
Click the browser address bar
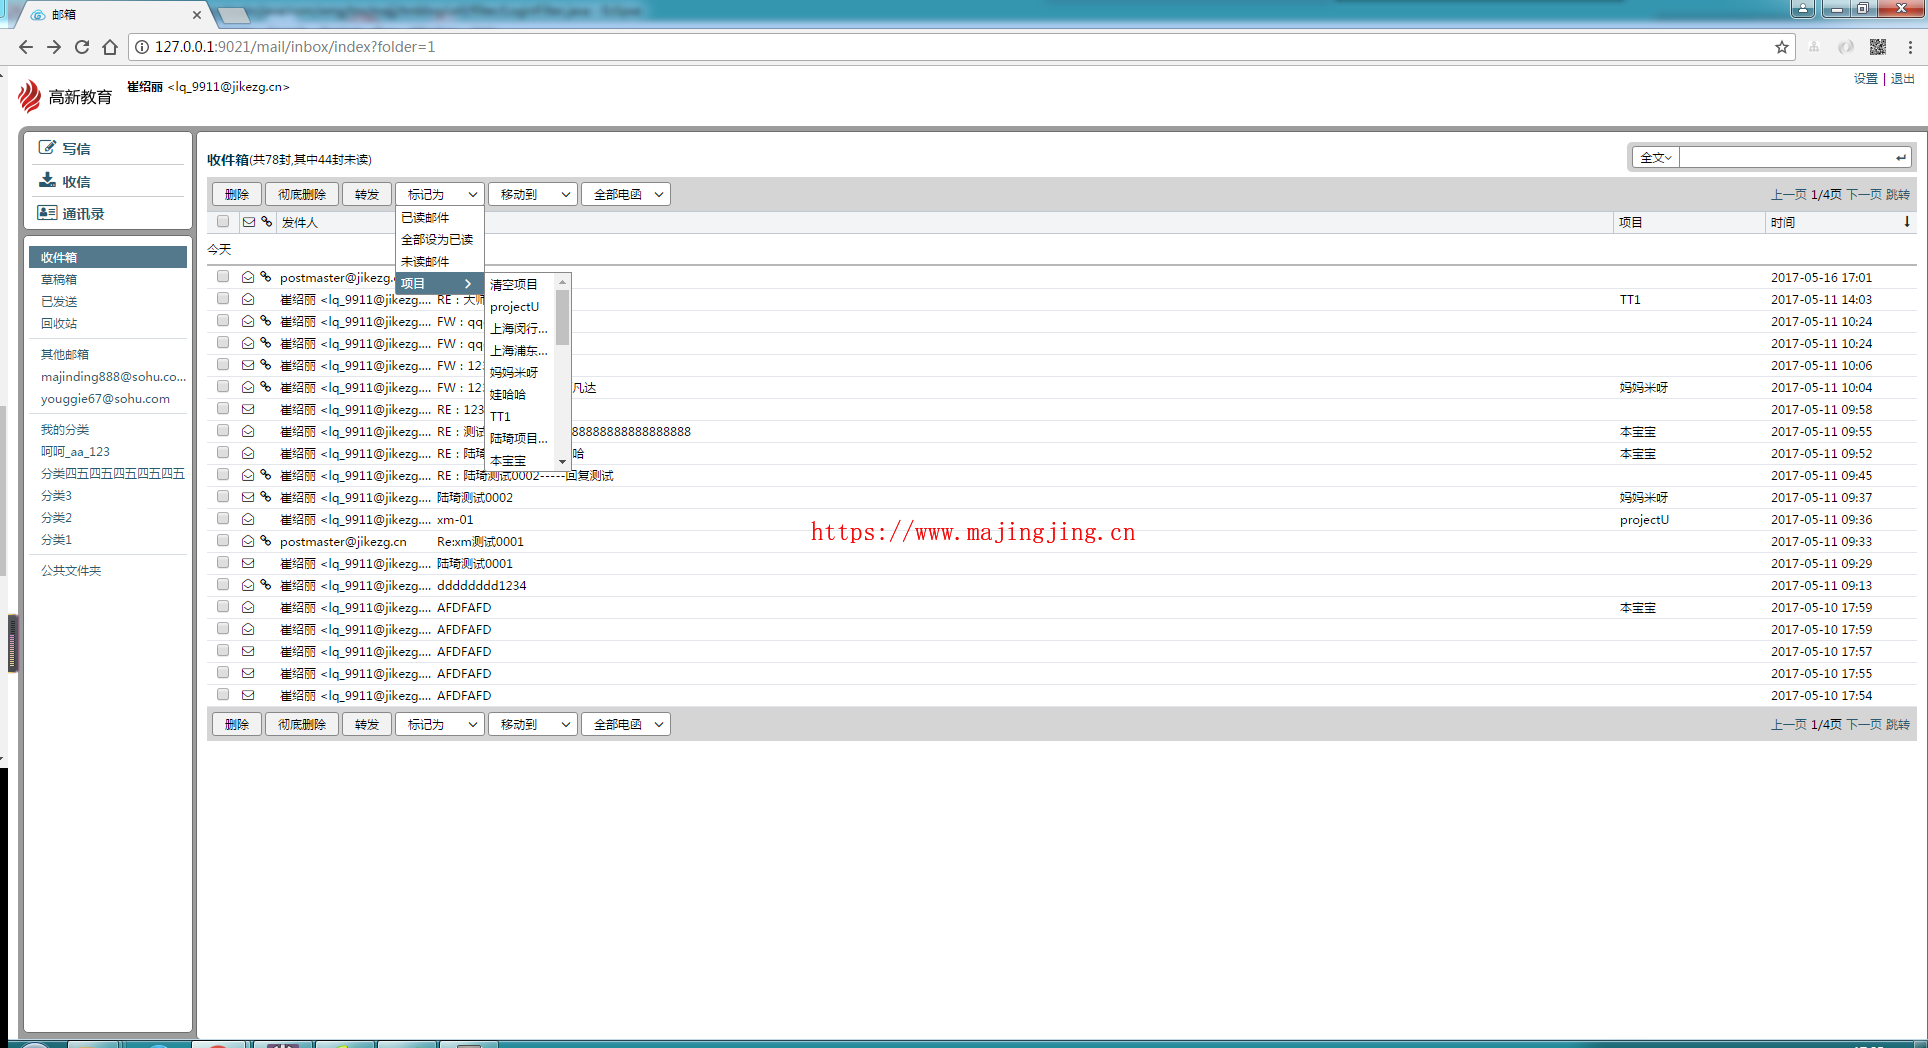[x=960, y=47]
